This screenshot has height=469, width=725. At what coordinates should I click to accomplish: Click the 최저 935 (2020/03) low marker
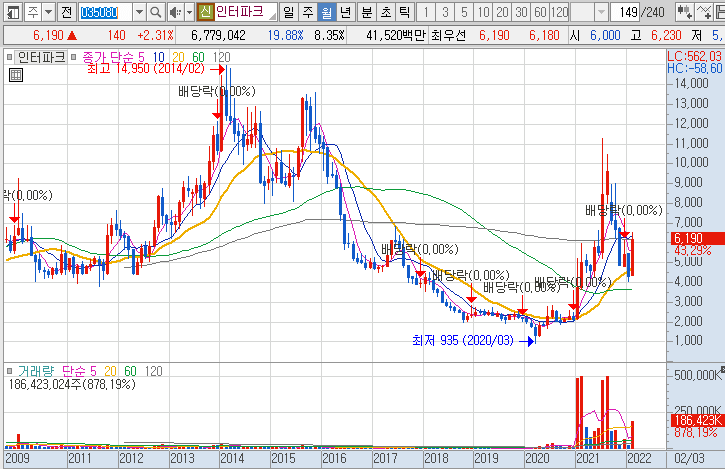463,340
